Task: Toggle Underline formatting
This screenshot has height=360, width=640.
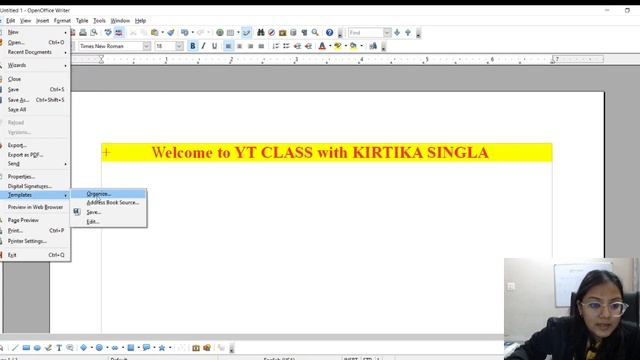Action: point(214,46)
